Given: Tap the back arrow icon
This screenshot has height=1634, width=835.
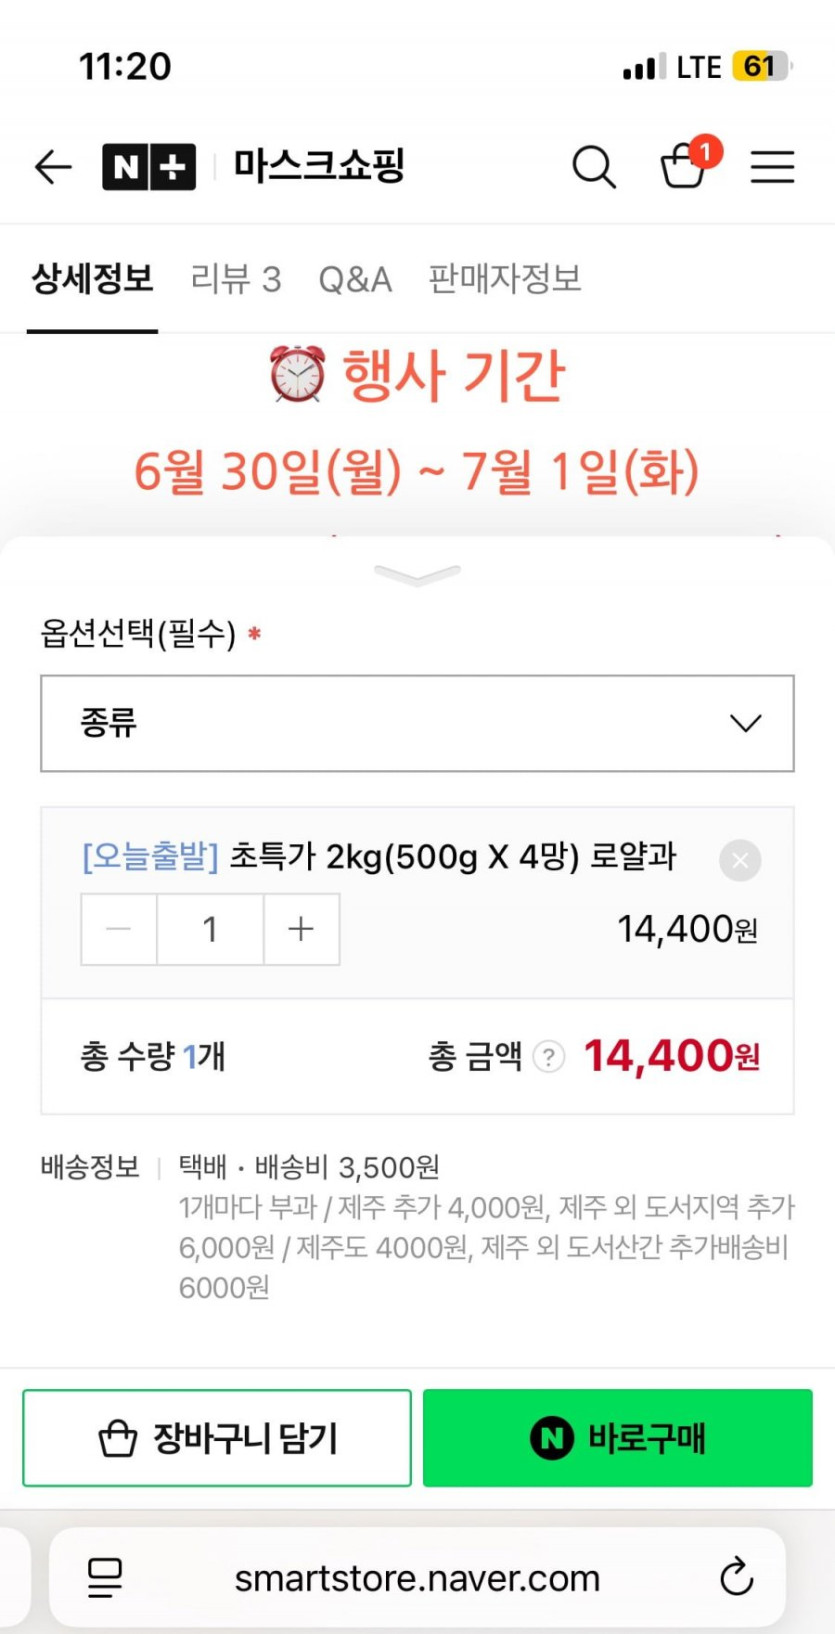Looking at the screenshot, I should tap(53, 166).
